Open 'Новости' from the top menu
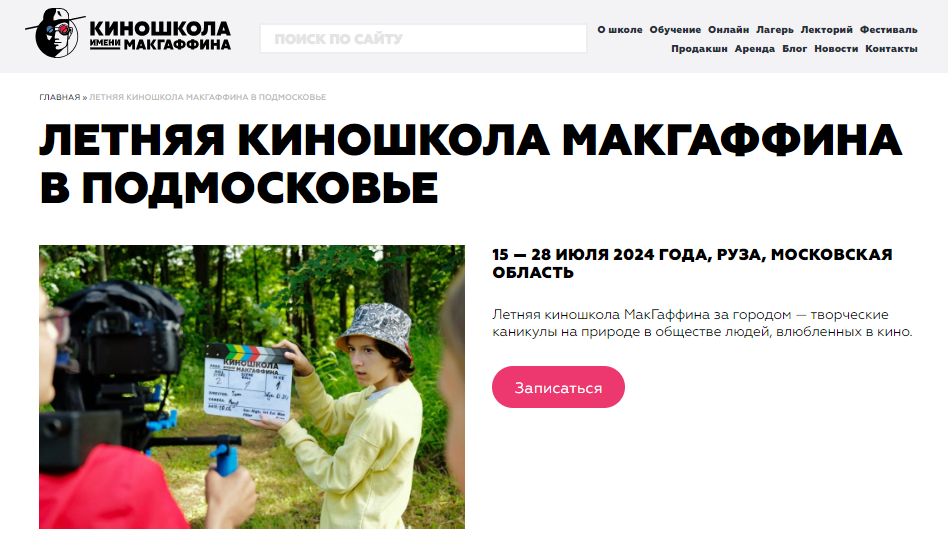The height and width of the screenshot is (538, 948). click(836, 48)
